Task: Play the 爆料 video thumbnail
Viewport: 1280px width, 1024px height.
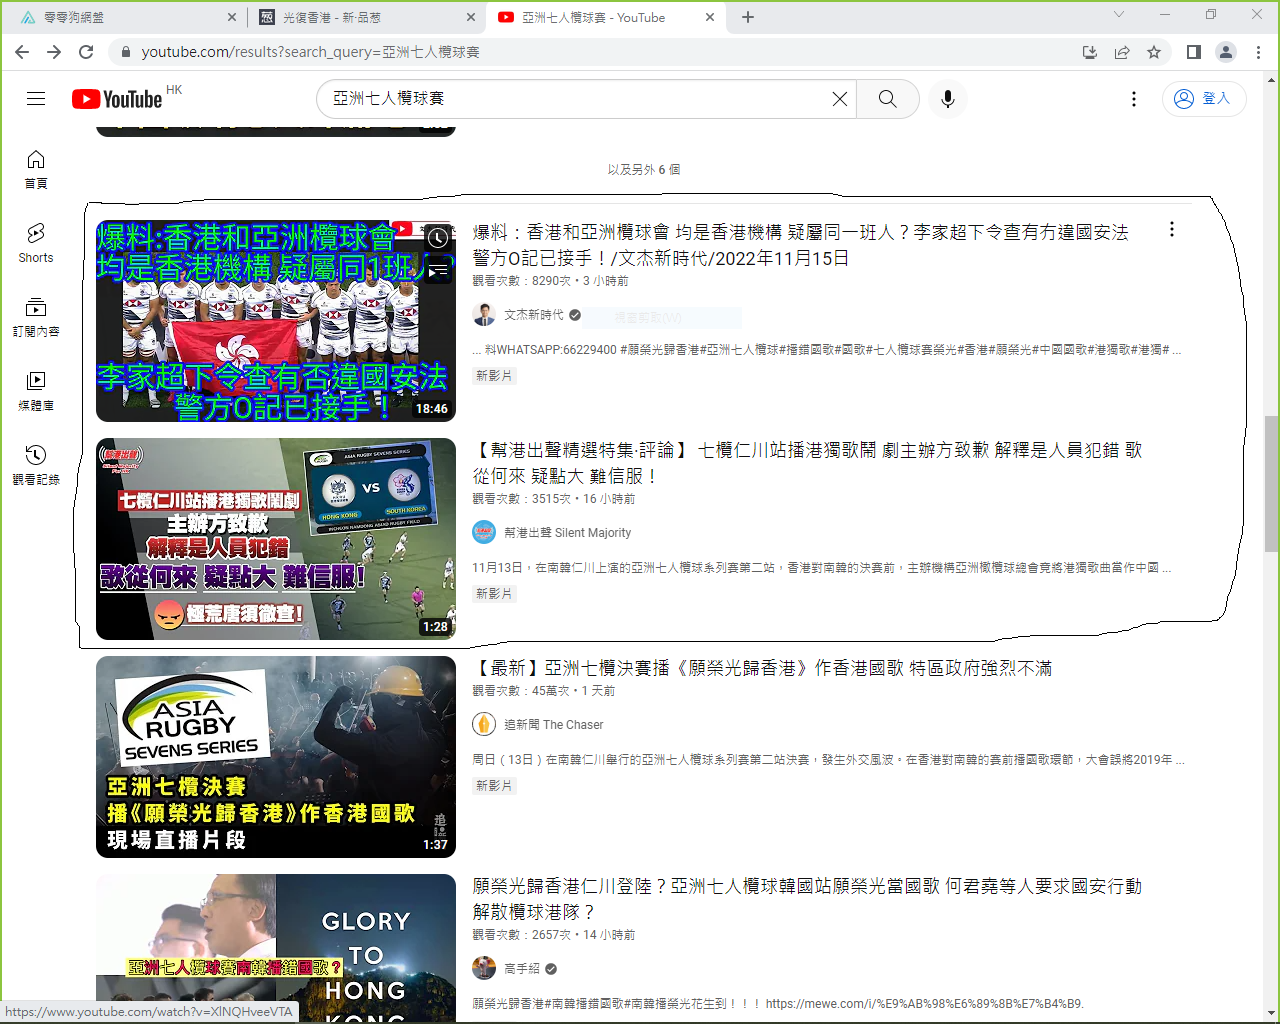Action: click(x=276, y=321)
